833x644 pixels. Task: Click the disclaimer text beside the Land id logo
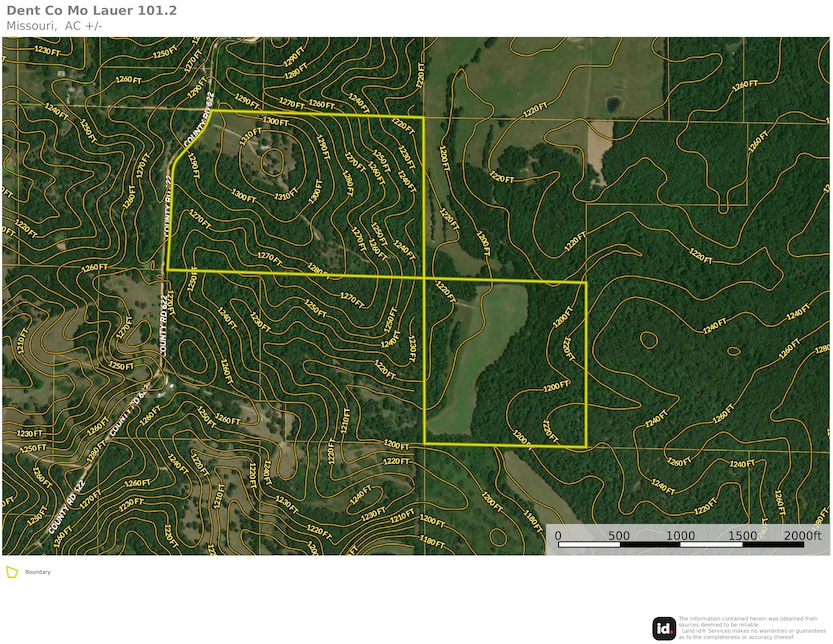752,628
